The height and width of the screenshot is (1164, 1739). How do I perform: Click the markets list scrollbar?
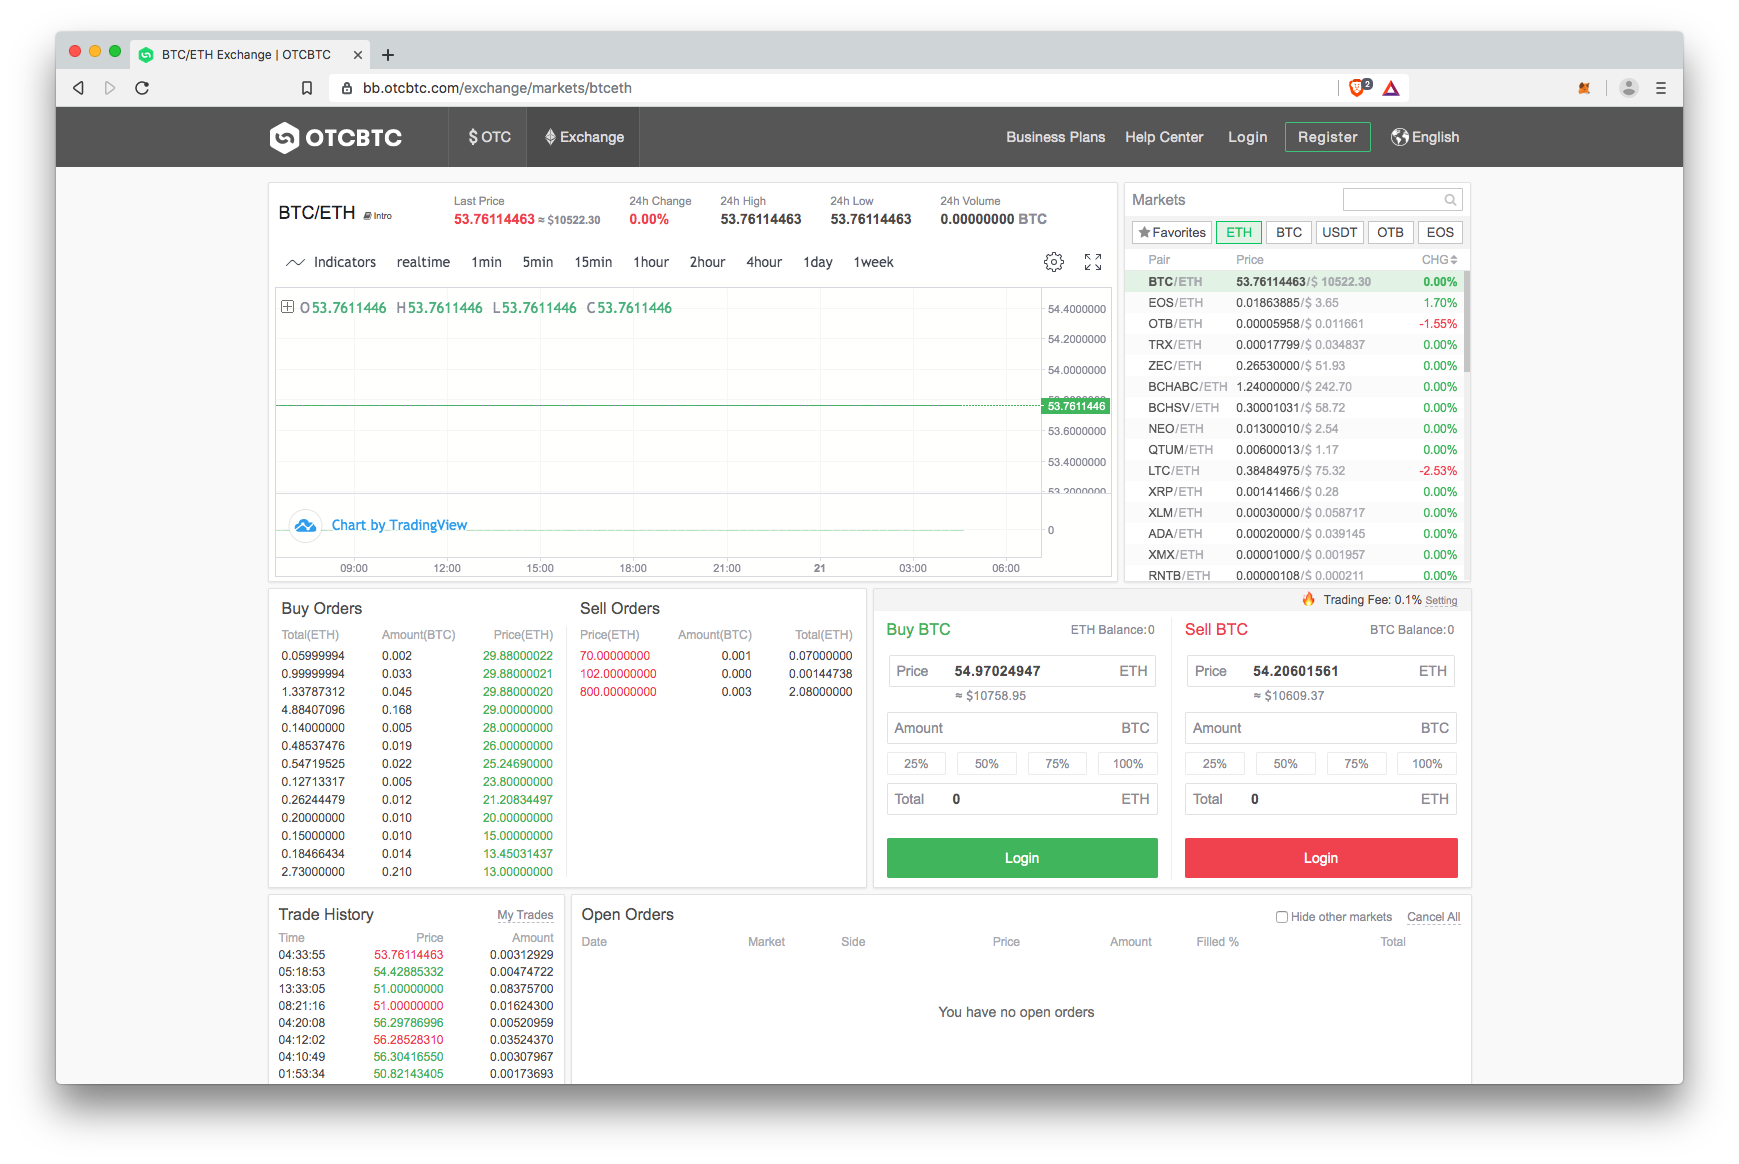click(x=1466, y=322)
